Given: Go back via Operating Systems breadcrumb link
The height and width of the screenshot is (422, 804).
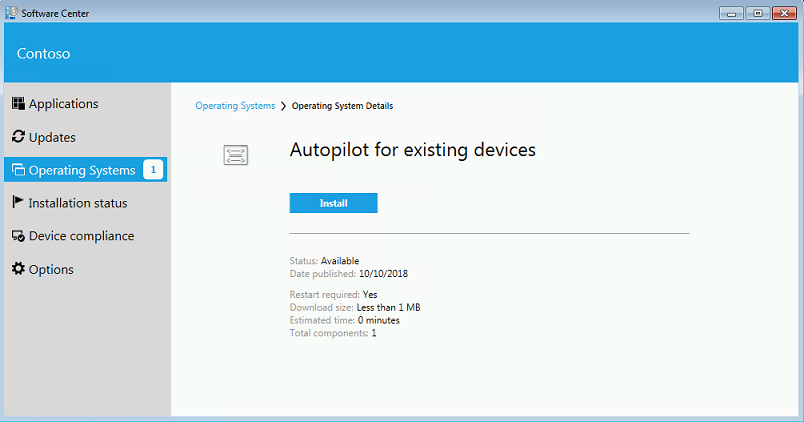Looking at the screenshot, I should click(235, 106).
